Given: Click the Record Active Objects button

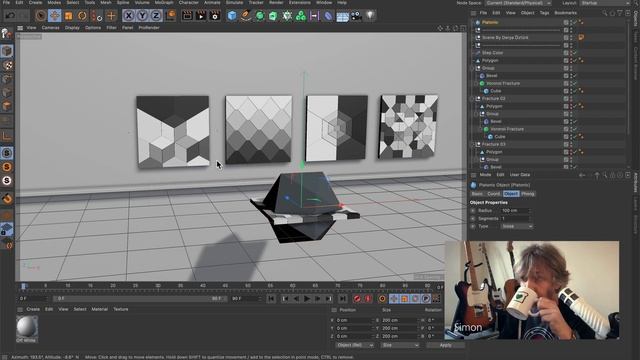Looking at the screenshot, I should point(357,299).
